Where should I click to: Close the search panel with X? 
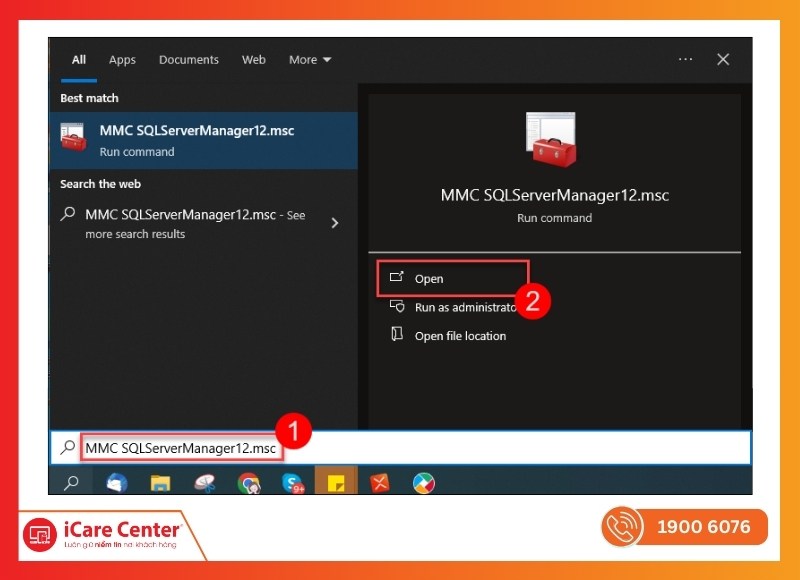click(723, 59)
